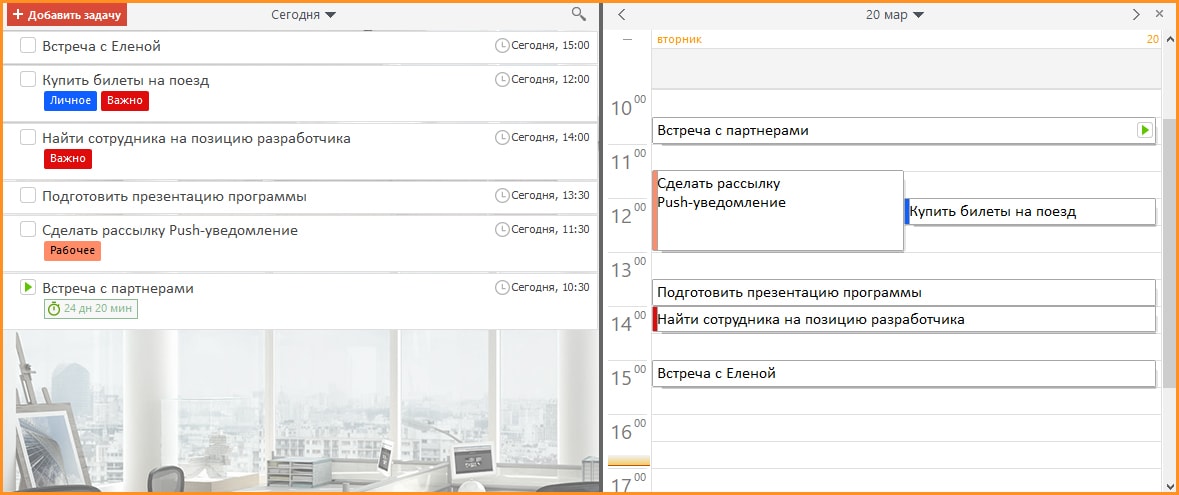The image size is (1179, 495).
Task: Click the blue Личное tag
Action: pos(71,101)
